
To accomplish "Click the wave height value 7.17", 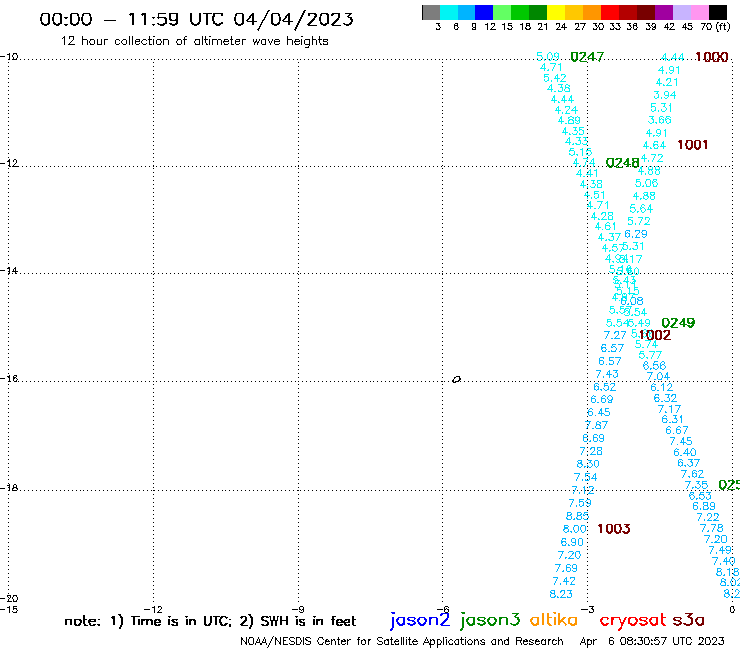I will click(x=669, y=409).
